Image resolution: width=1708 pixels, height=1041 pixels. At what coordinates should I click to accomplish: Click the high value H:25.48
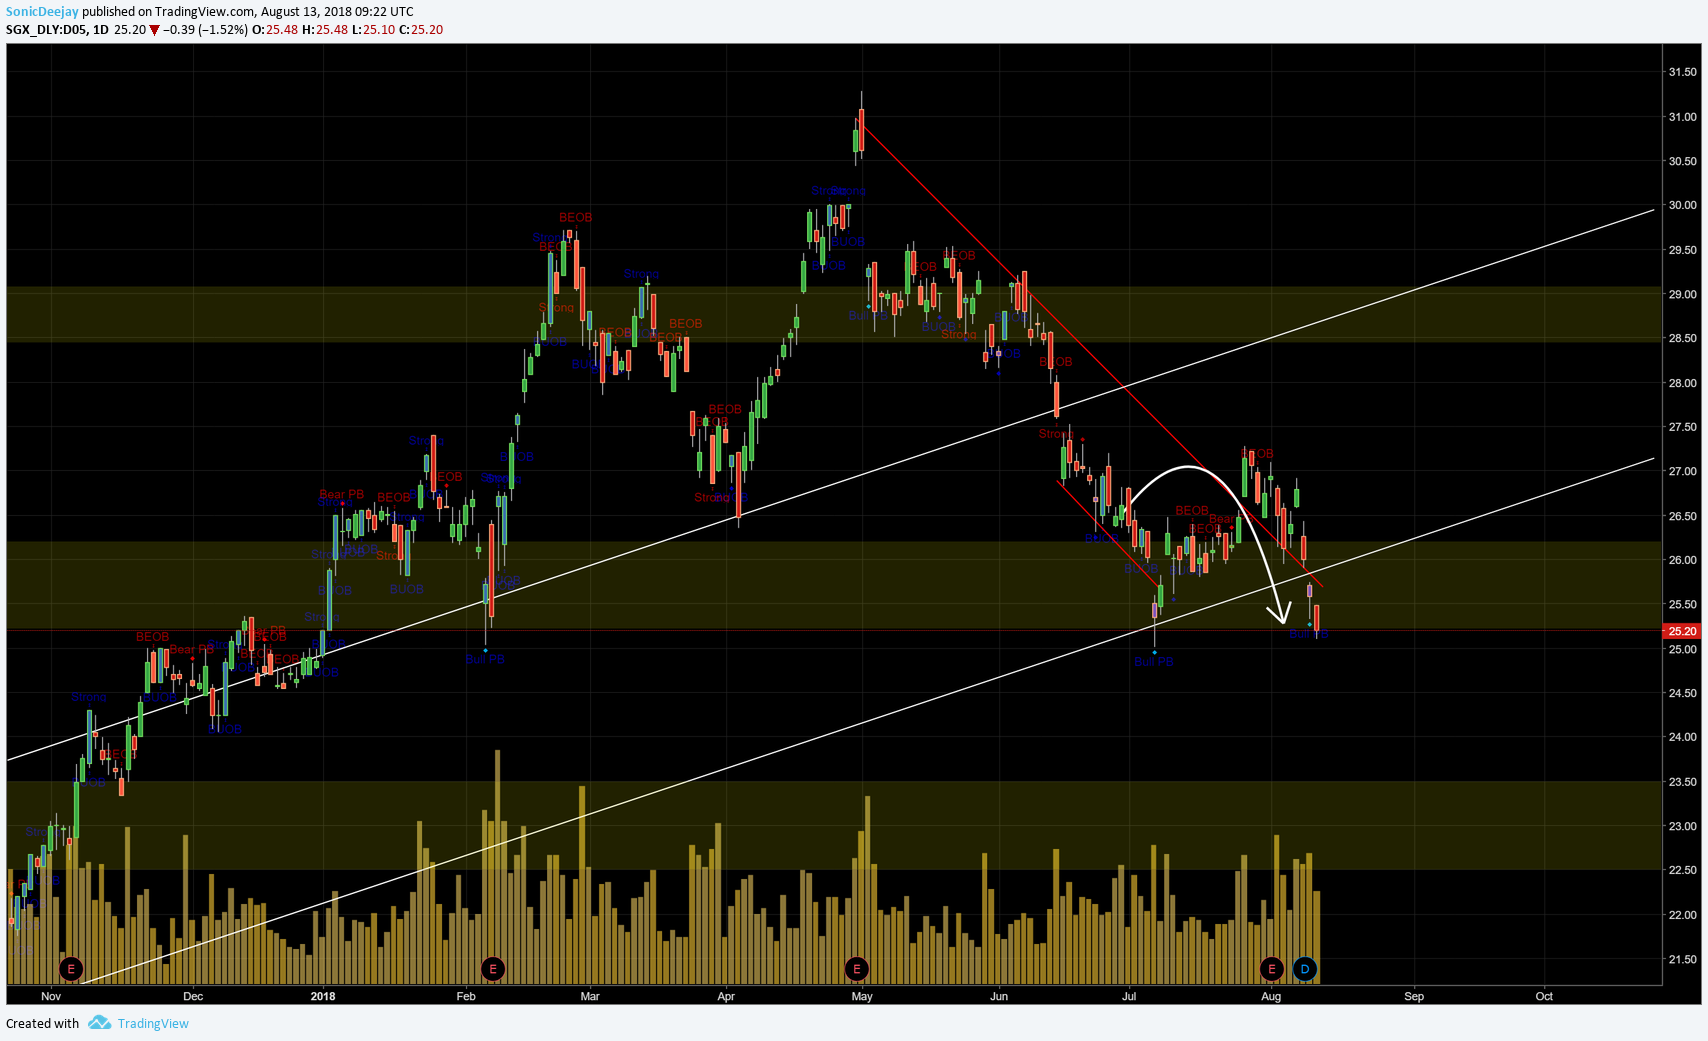(x=325, y=30)
